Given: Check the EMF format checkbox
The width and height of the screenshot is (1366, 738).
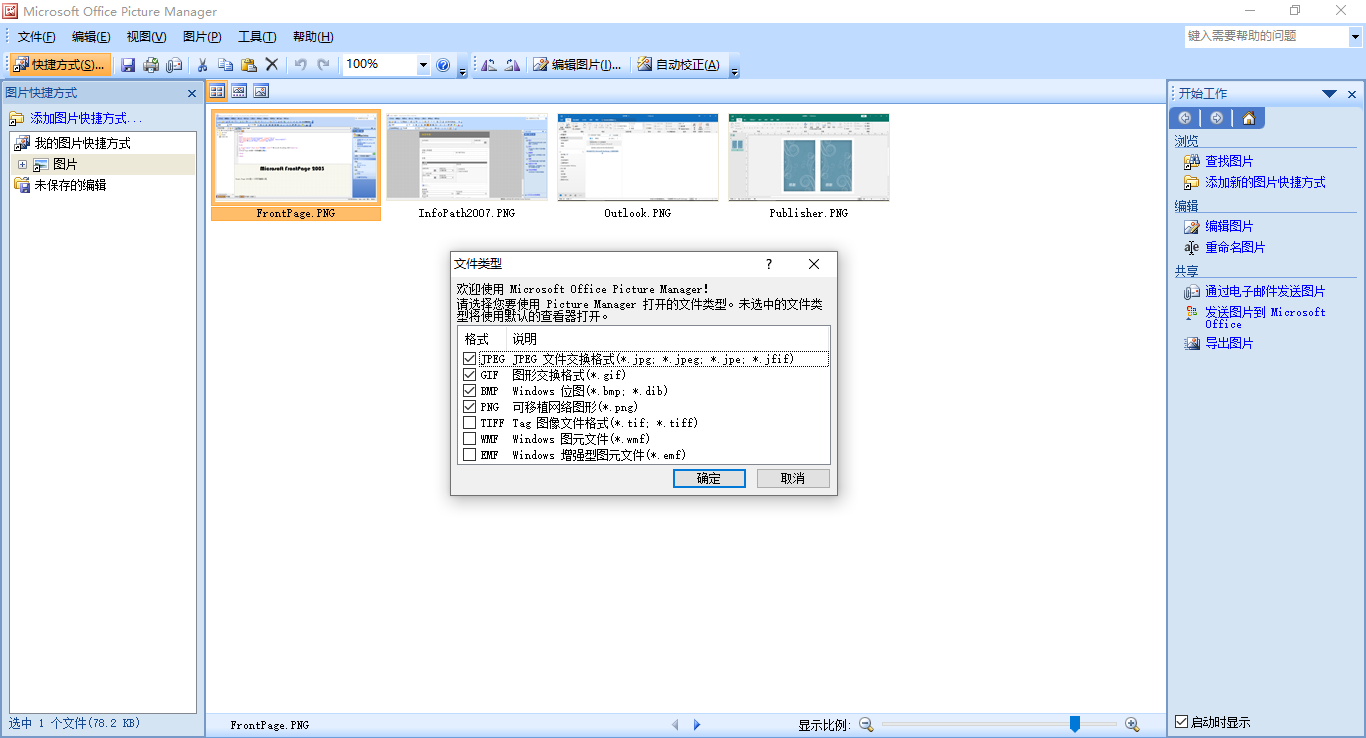Looking at the screenshot, I should (470, 455).
